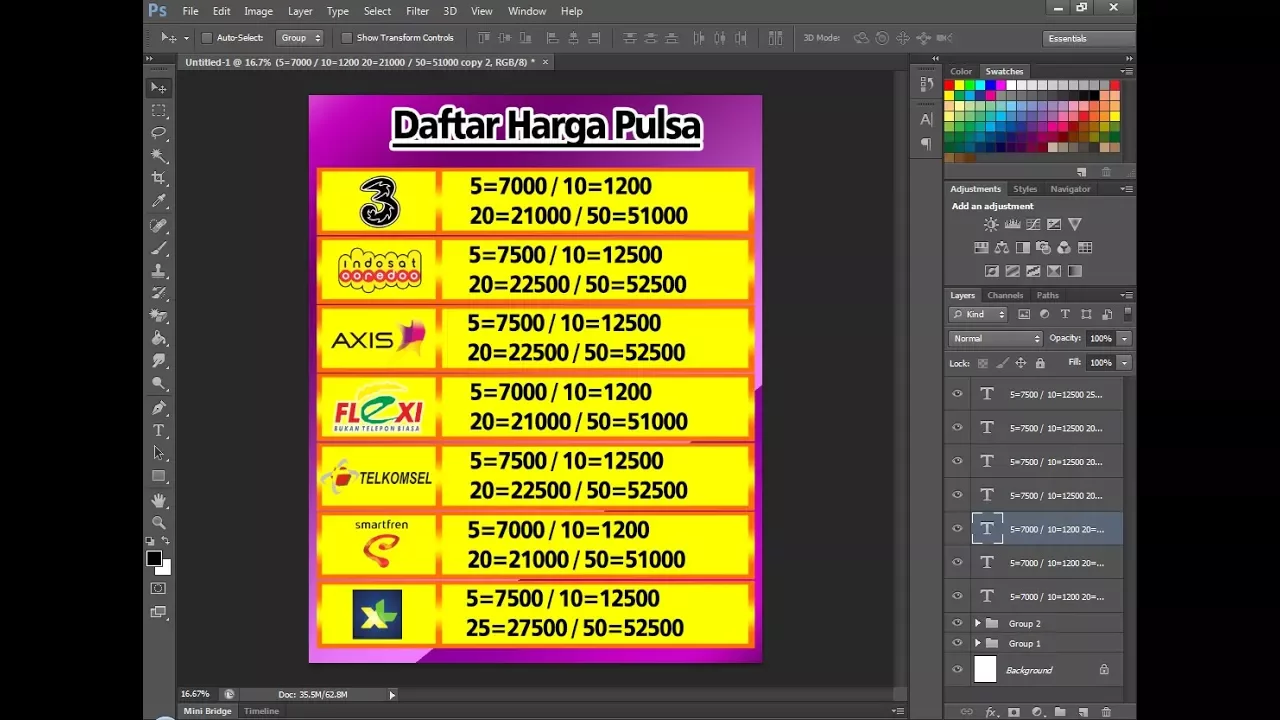The width and height of the screenshot is (1280, 720).
Task: Open the Kind layer filter dropdown
Action: pos(979,314)
